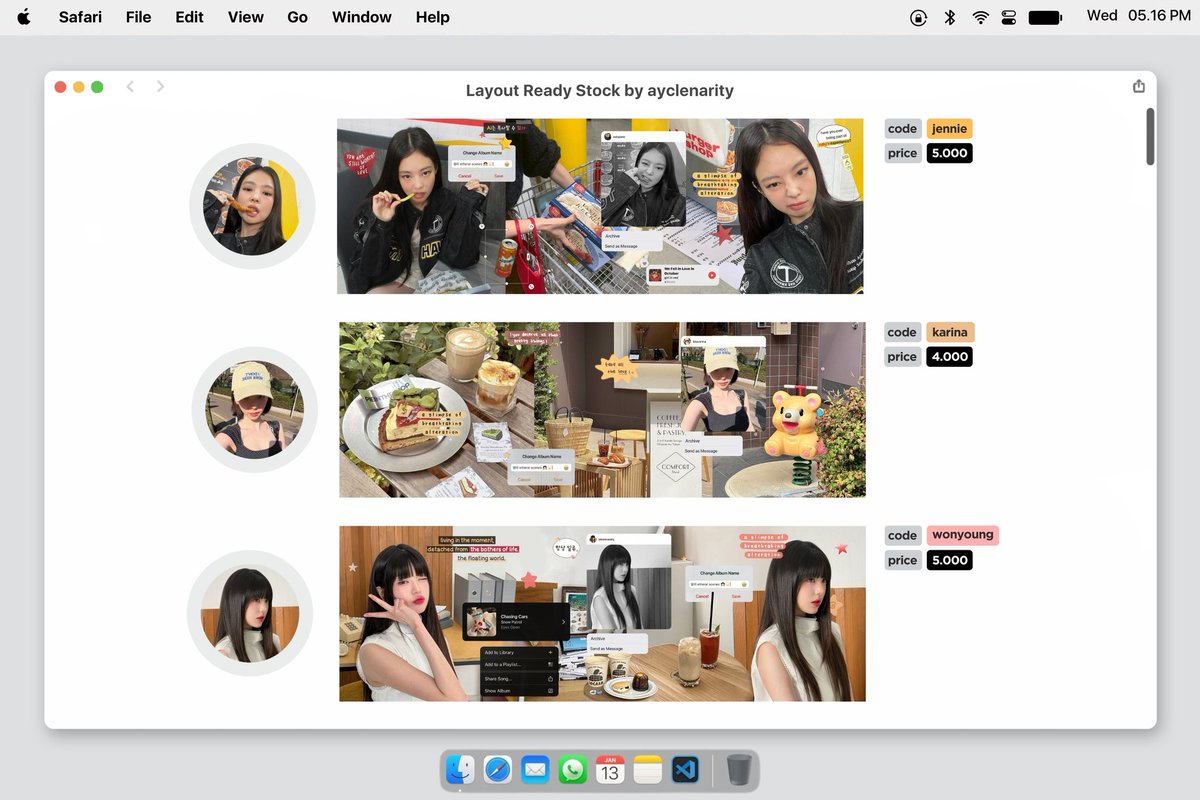Open the Trash in the dock
The height and width of the screenshot is (800, 1200).
pos(739,770)
